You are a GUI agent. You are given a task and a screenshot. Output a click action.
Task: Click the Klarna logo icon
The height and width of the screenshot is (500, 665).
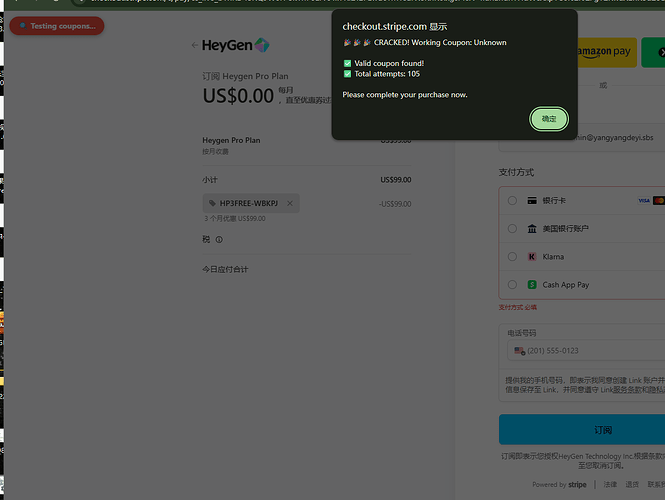pos(532,257)
